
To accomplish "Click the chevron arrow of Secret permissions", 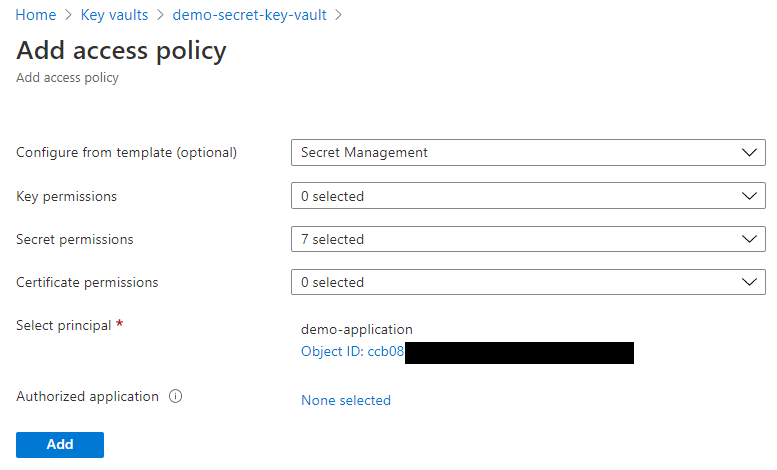I will [x=750, y=239].
